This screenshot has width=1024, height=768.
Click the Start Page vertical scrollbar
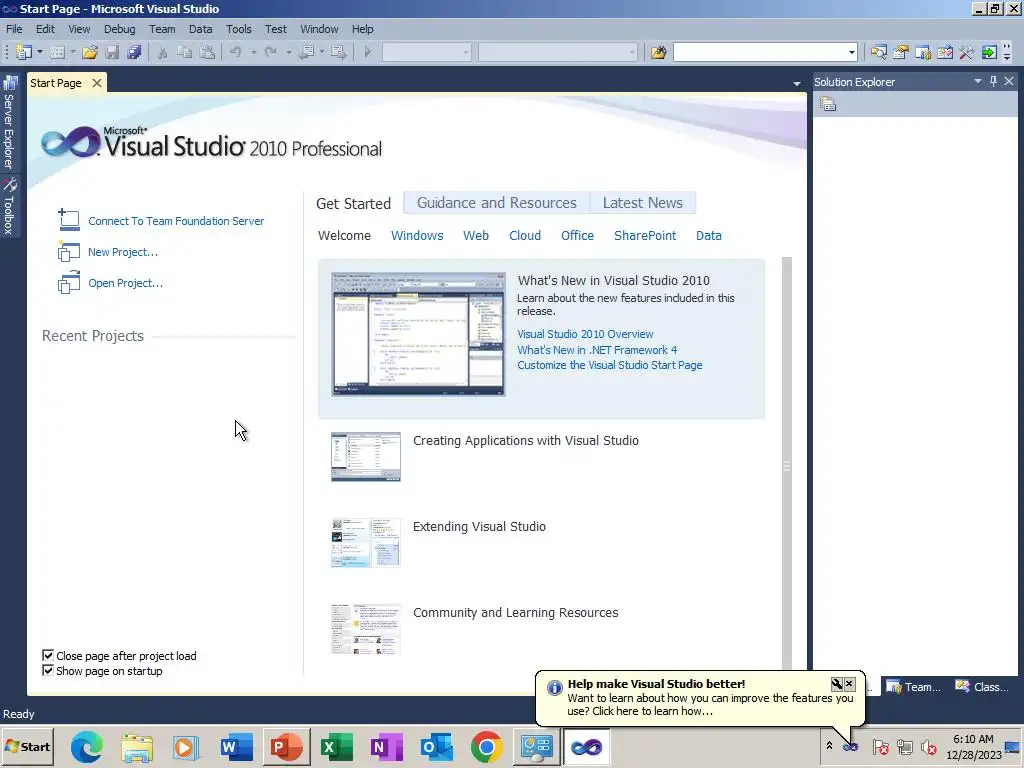coord(786,462)
